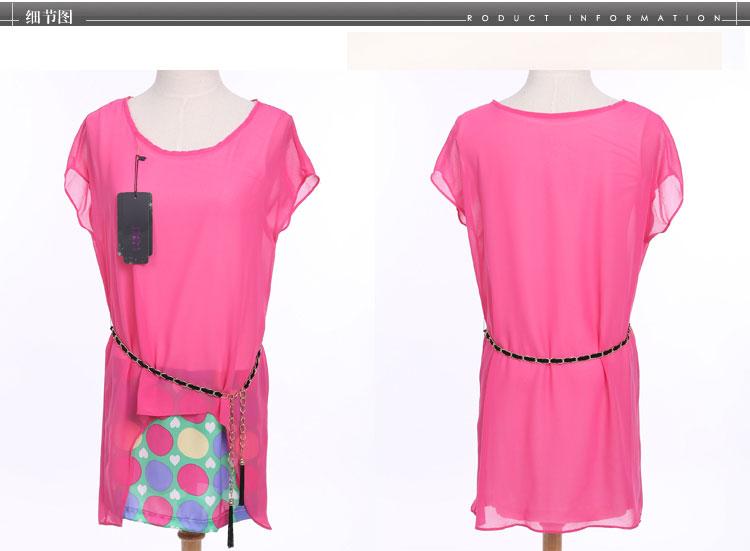Click the black hang tag on dress

coord(135,228)
